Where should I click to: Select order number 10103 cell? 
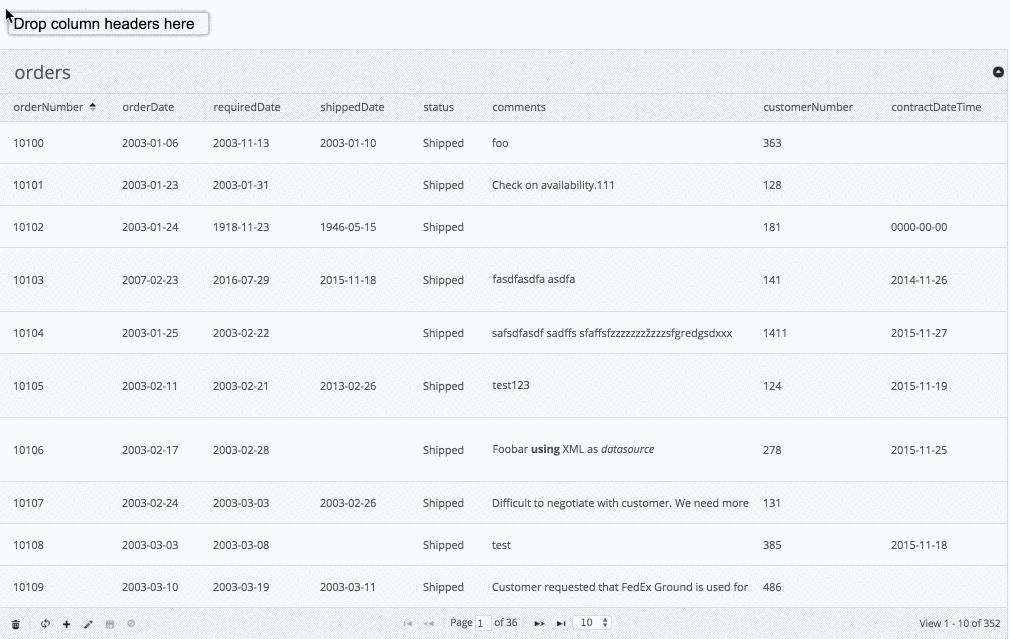point(28,280)
